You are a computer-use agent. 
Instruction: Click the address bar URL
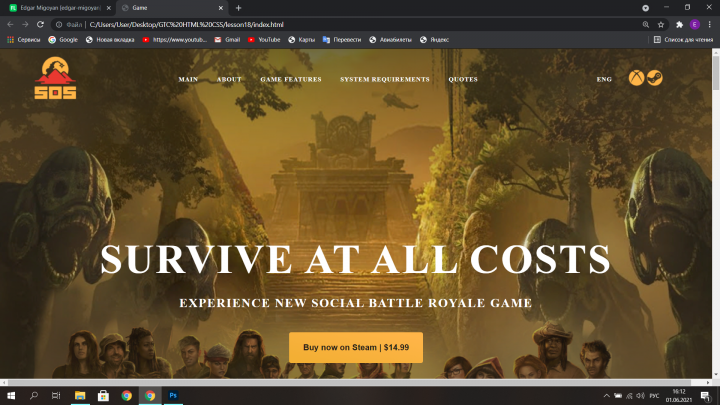pyautogui.click(x=186, y=24)
